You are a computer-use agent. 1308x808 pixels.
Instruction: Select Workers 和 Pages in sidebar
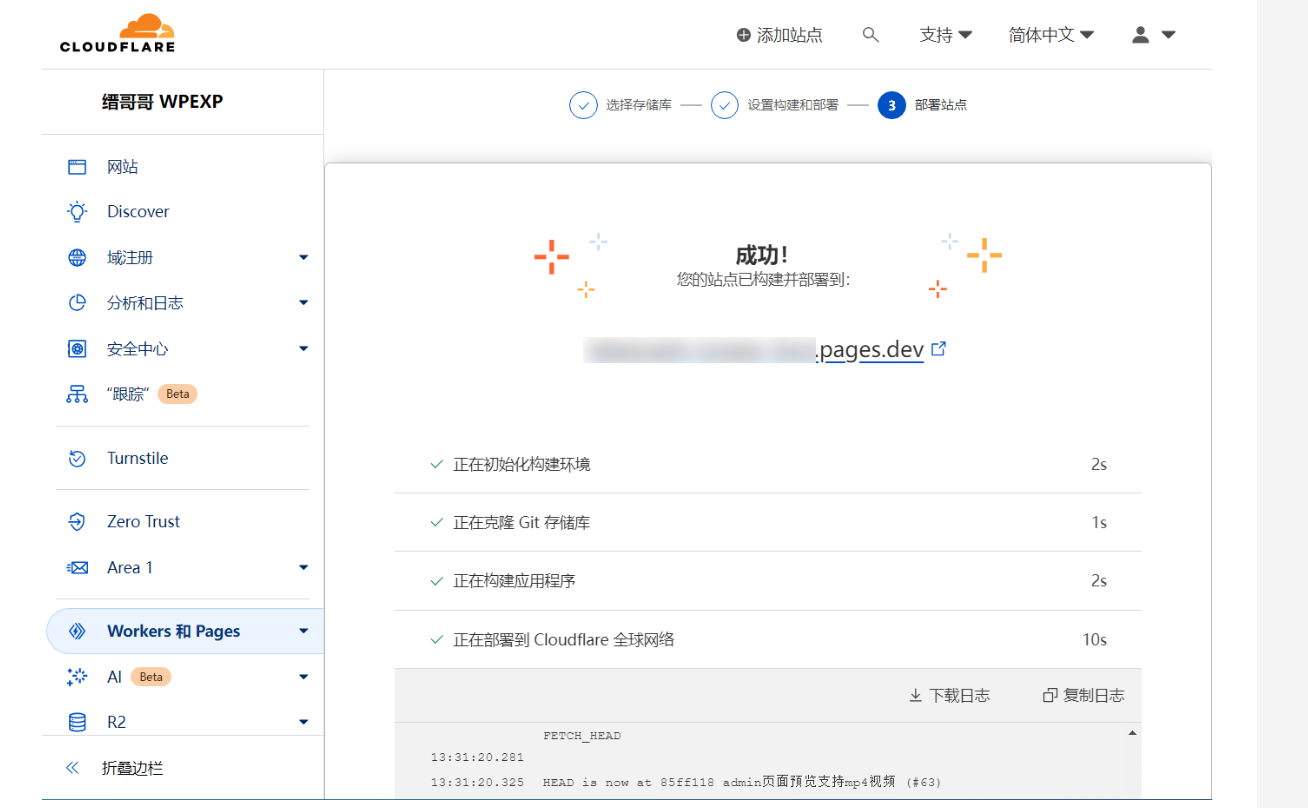pos(174,631)
